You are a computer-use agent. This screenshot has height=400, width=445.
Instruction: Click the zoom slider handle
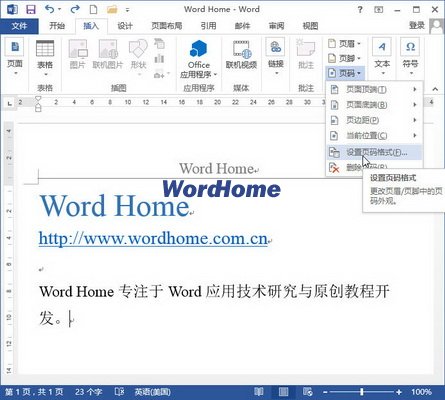tap(362, 392)
